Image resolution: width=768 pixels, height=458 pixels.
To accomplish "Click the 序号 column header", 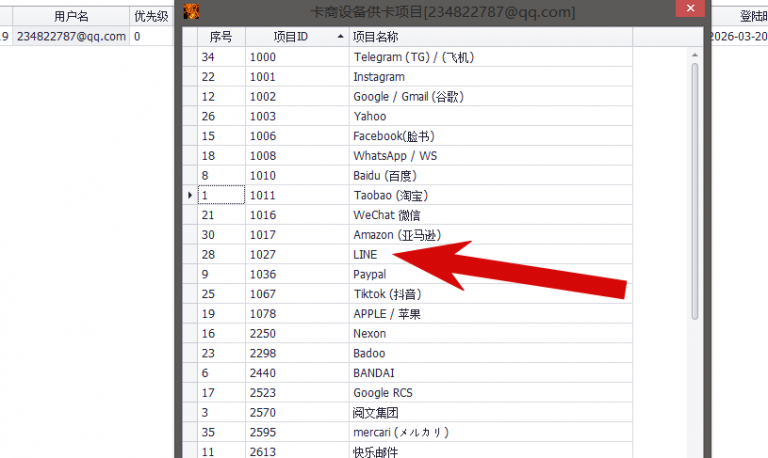I will point(221,37).
